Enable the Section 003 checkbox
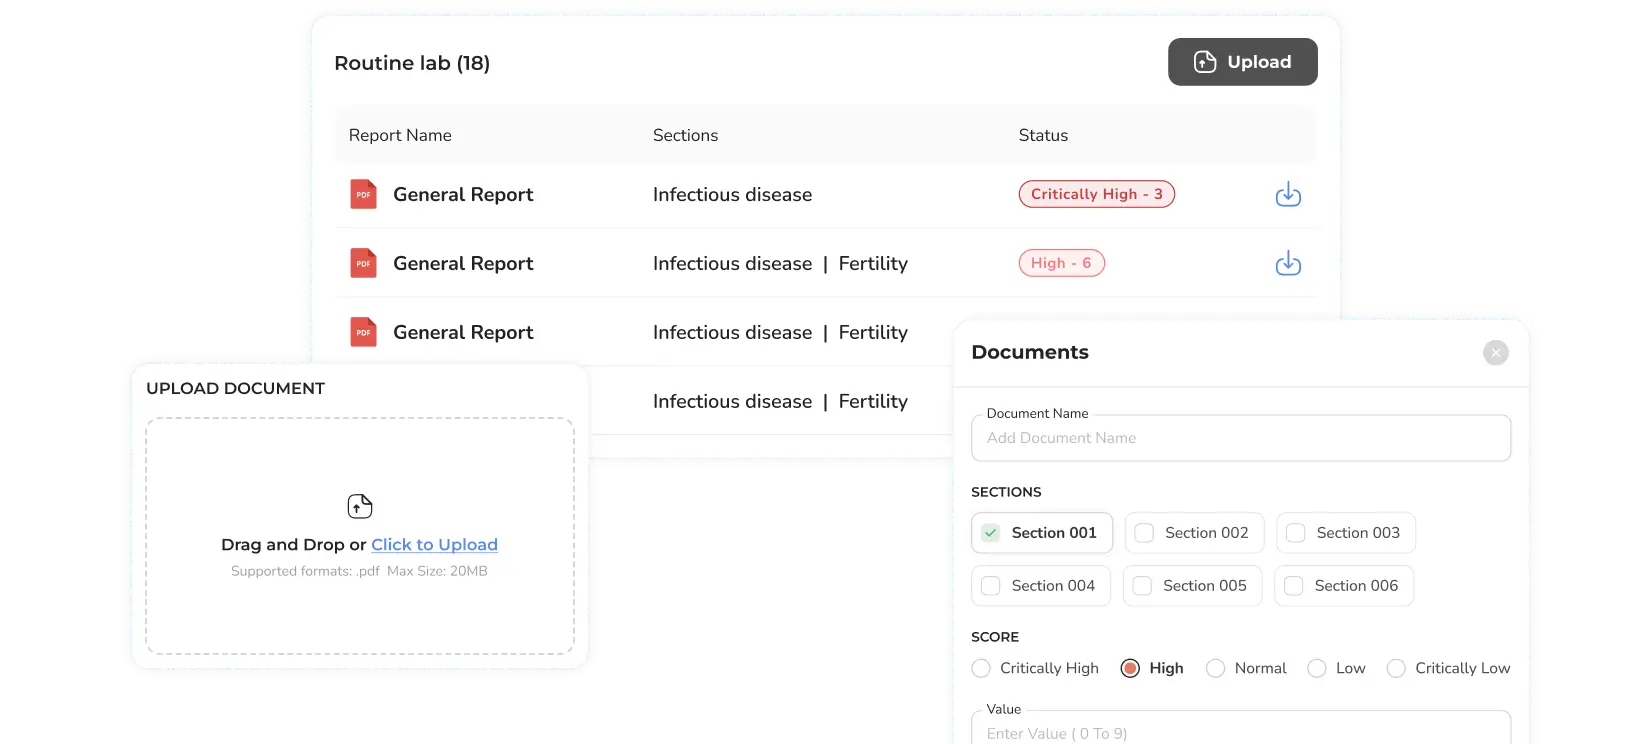This screenshot has height=744, width=1652. click(x=1296, y=533)
